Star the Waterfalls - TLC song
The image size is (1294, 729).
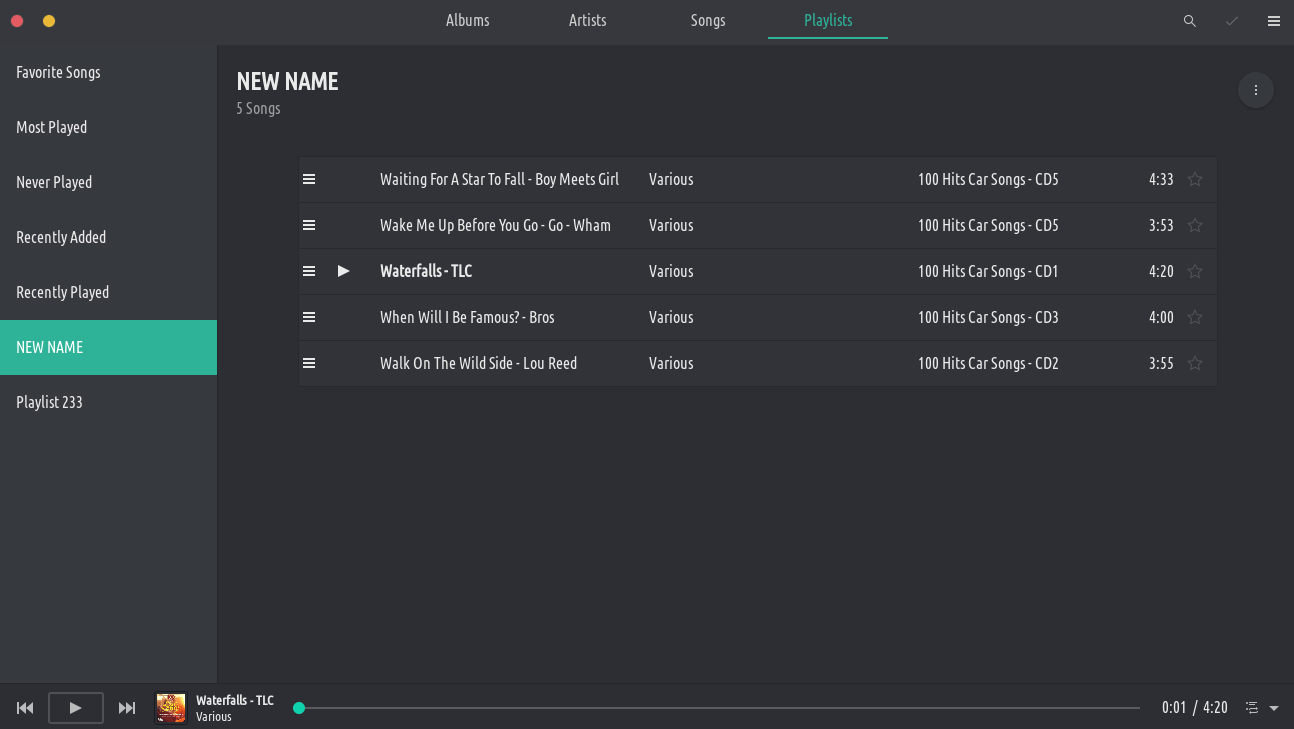[x=1195, y=271]
